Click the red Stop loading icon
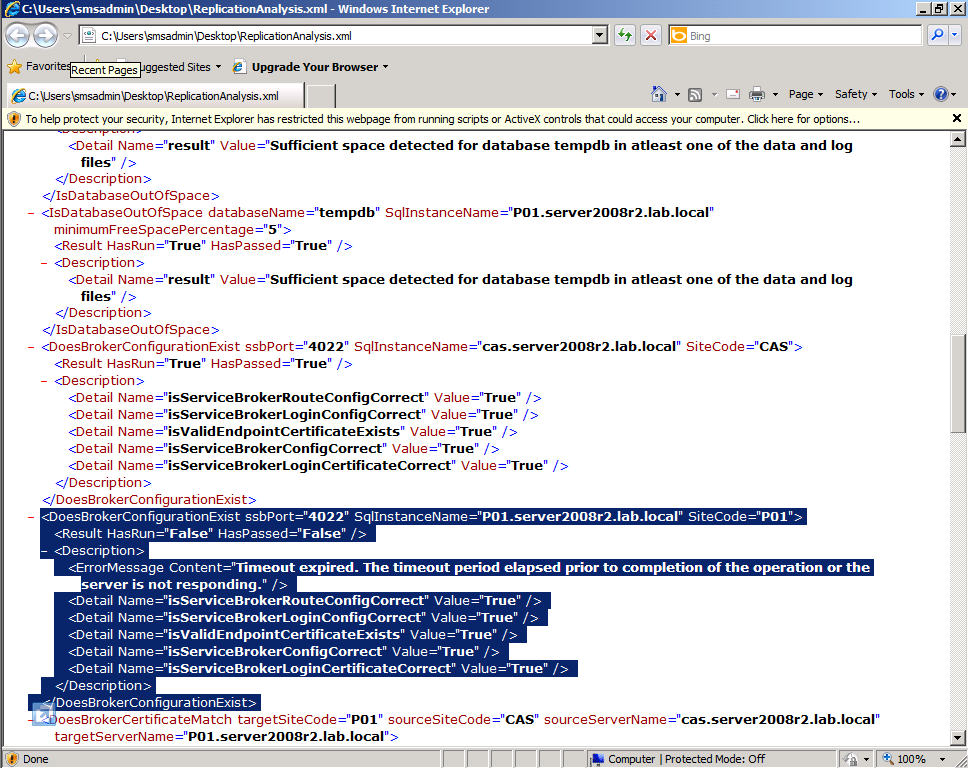Viewport: 968px width, 768px height. pyautogui.click(x=651, y=36)
